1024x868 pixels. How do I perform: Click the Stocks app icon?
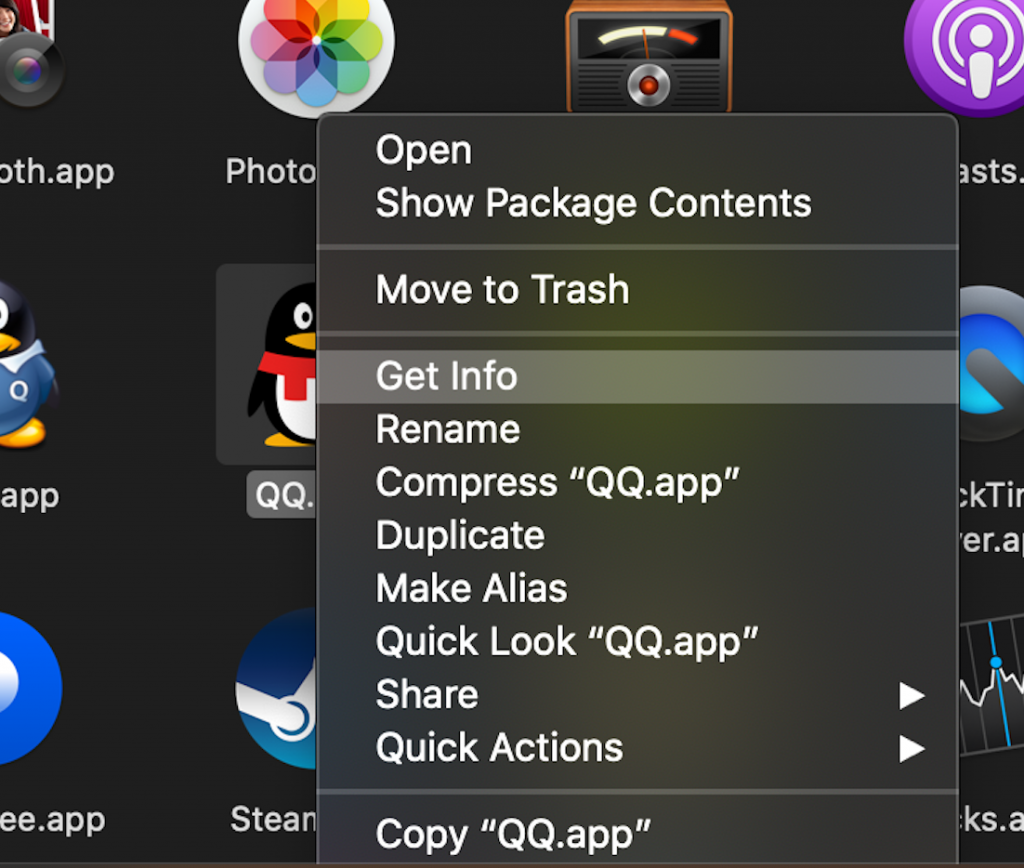tap(990, 690)
